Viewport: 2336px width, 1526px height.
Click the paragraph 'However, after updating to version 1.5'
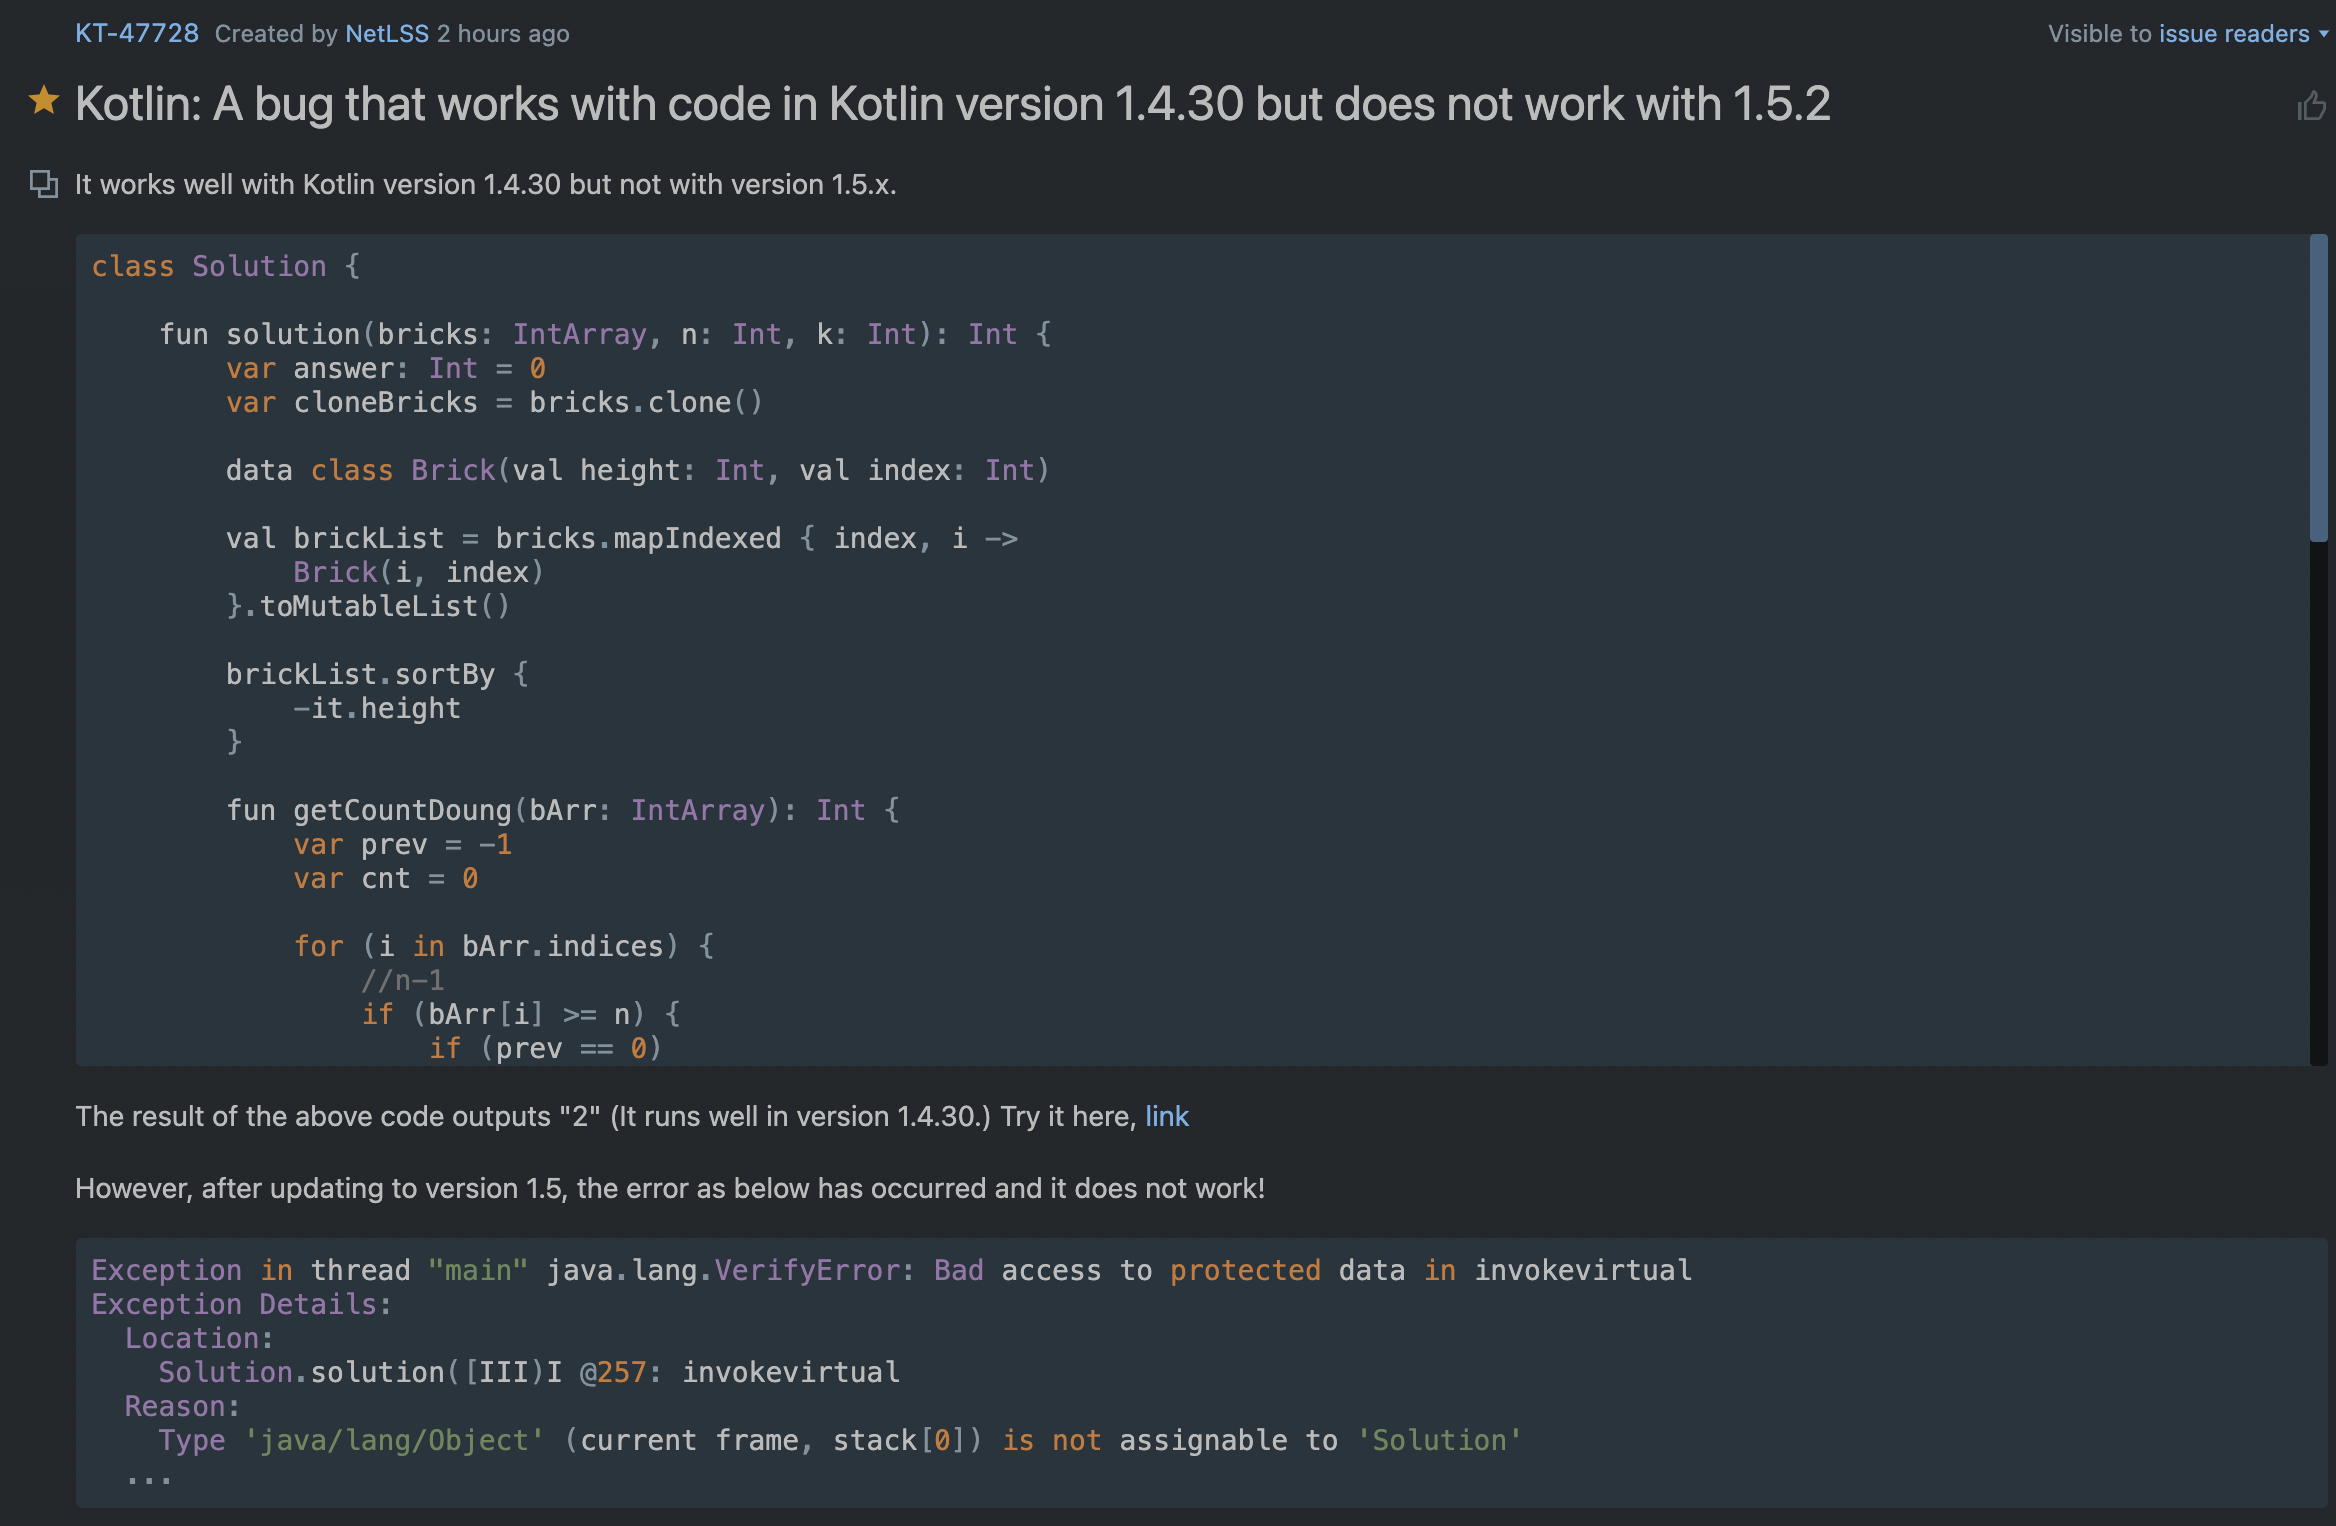669,1188
